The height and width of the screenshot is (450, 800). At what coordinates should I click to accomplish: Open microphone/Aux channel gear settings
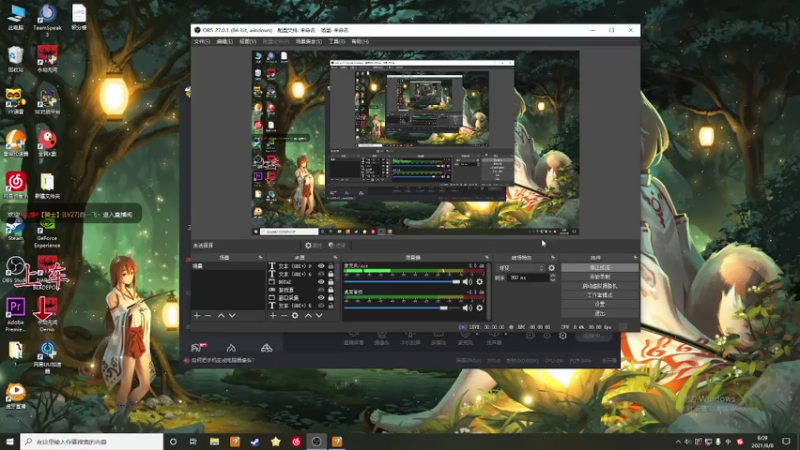click(x=480, y=282)
